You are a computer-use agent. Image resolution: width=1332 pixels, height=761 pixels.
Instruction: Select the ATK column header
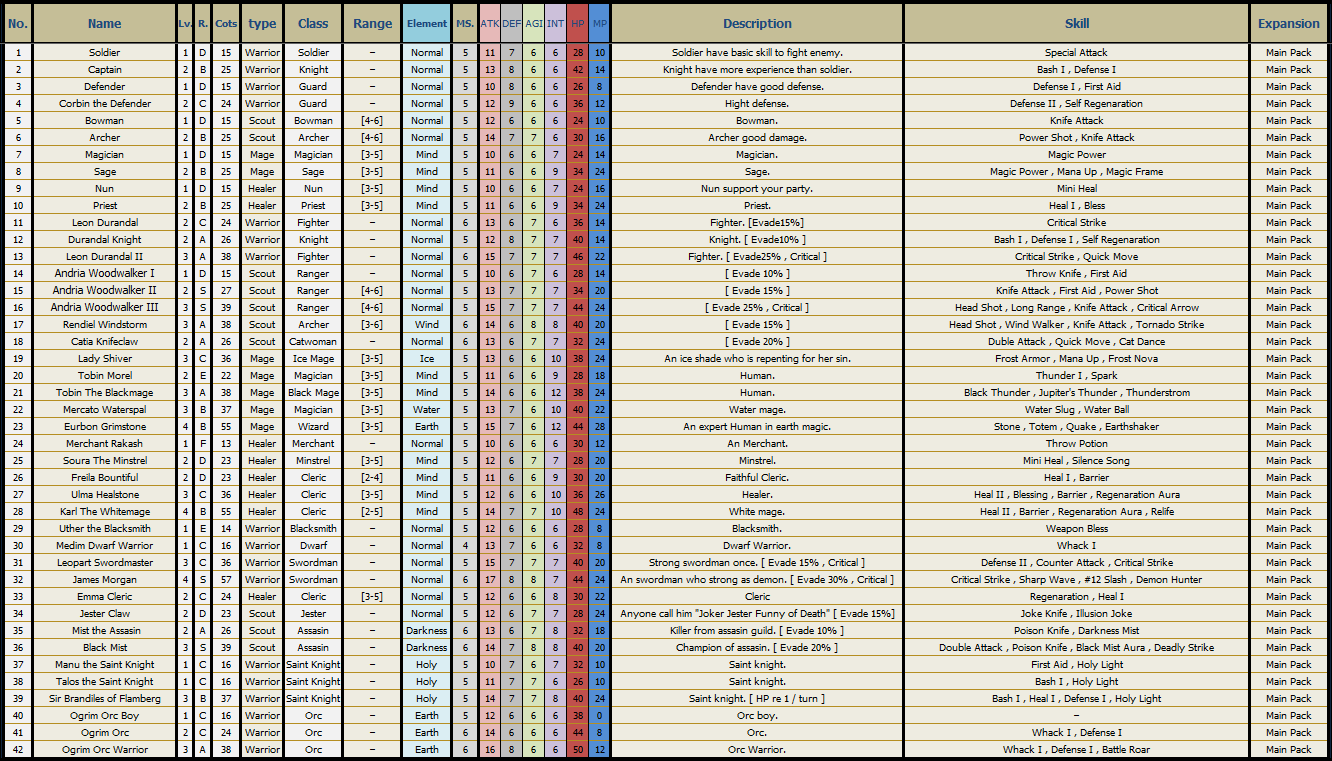489,24
